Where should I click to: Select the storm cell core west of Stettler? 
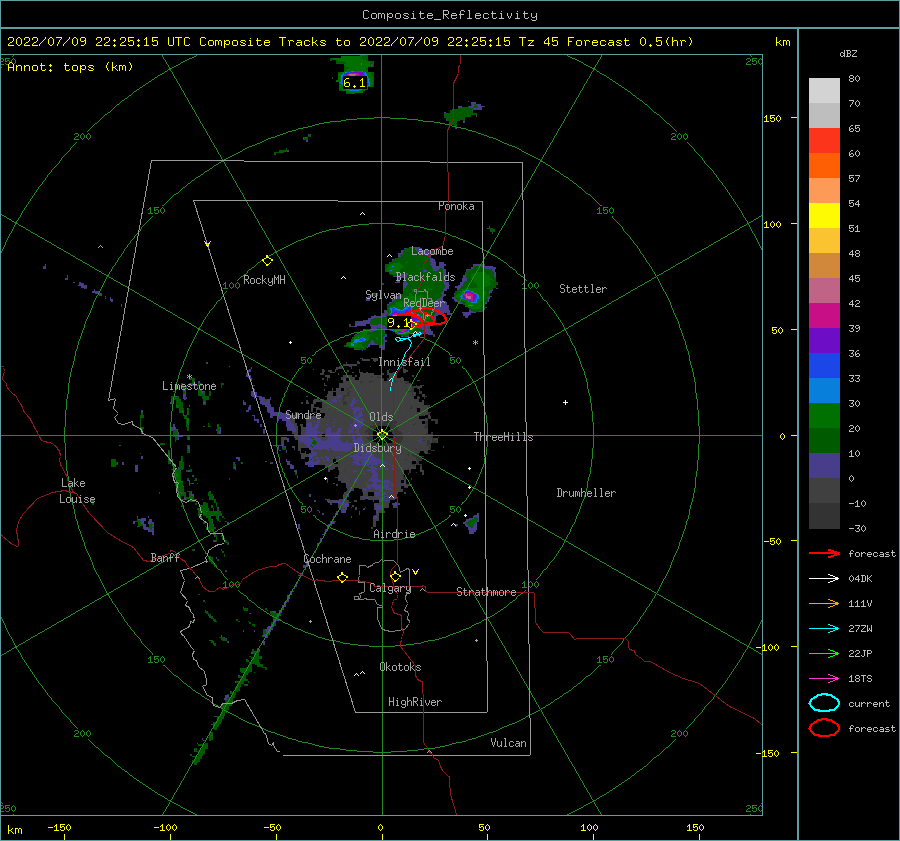coord(470,296)
